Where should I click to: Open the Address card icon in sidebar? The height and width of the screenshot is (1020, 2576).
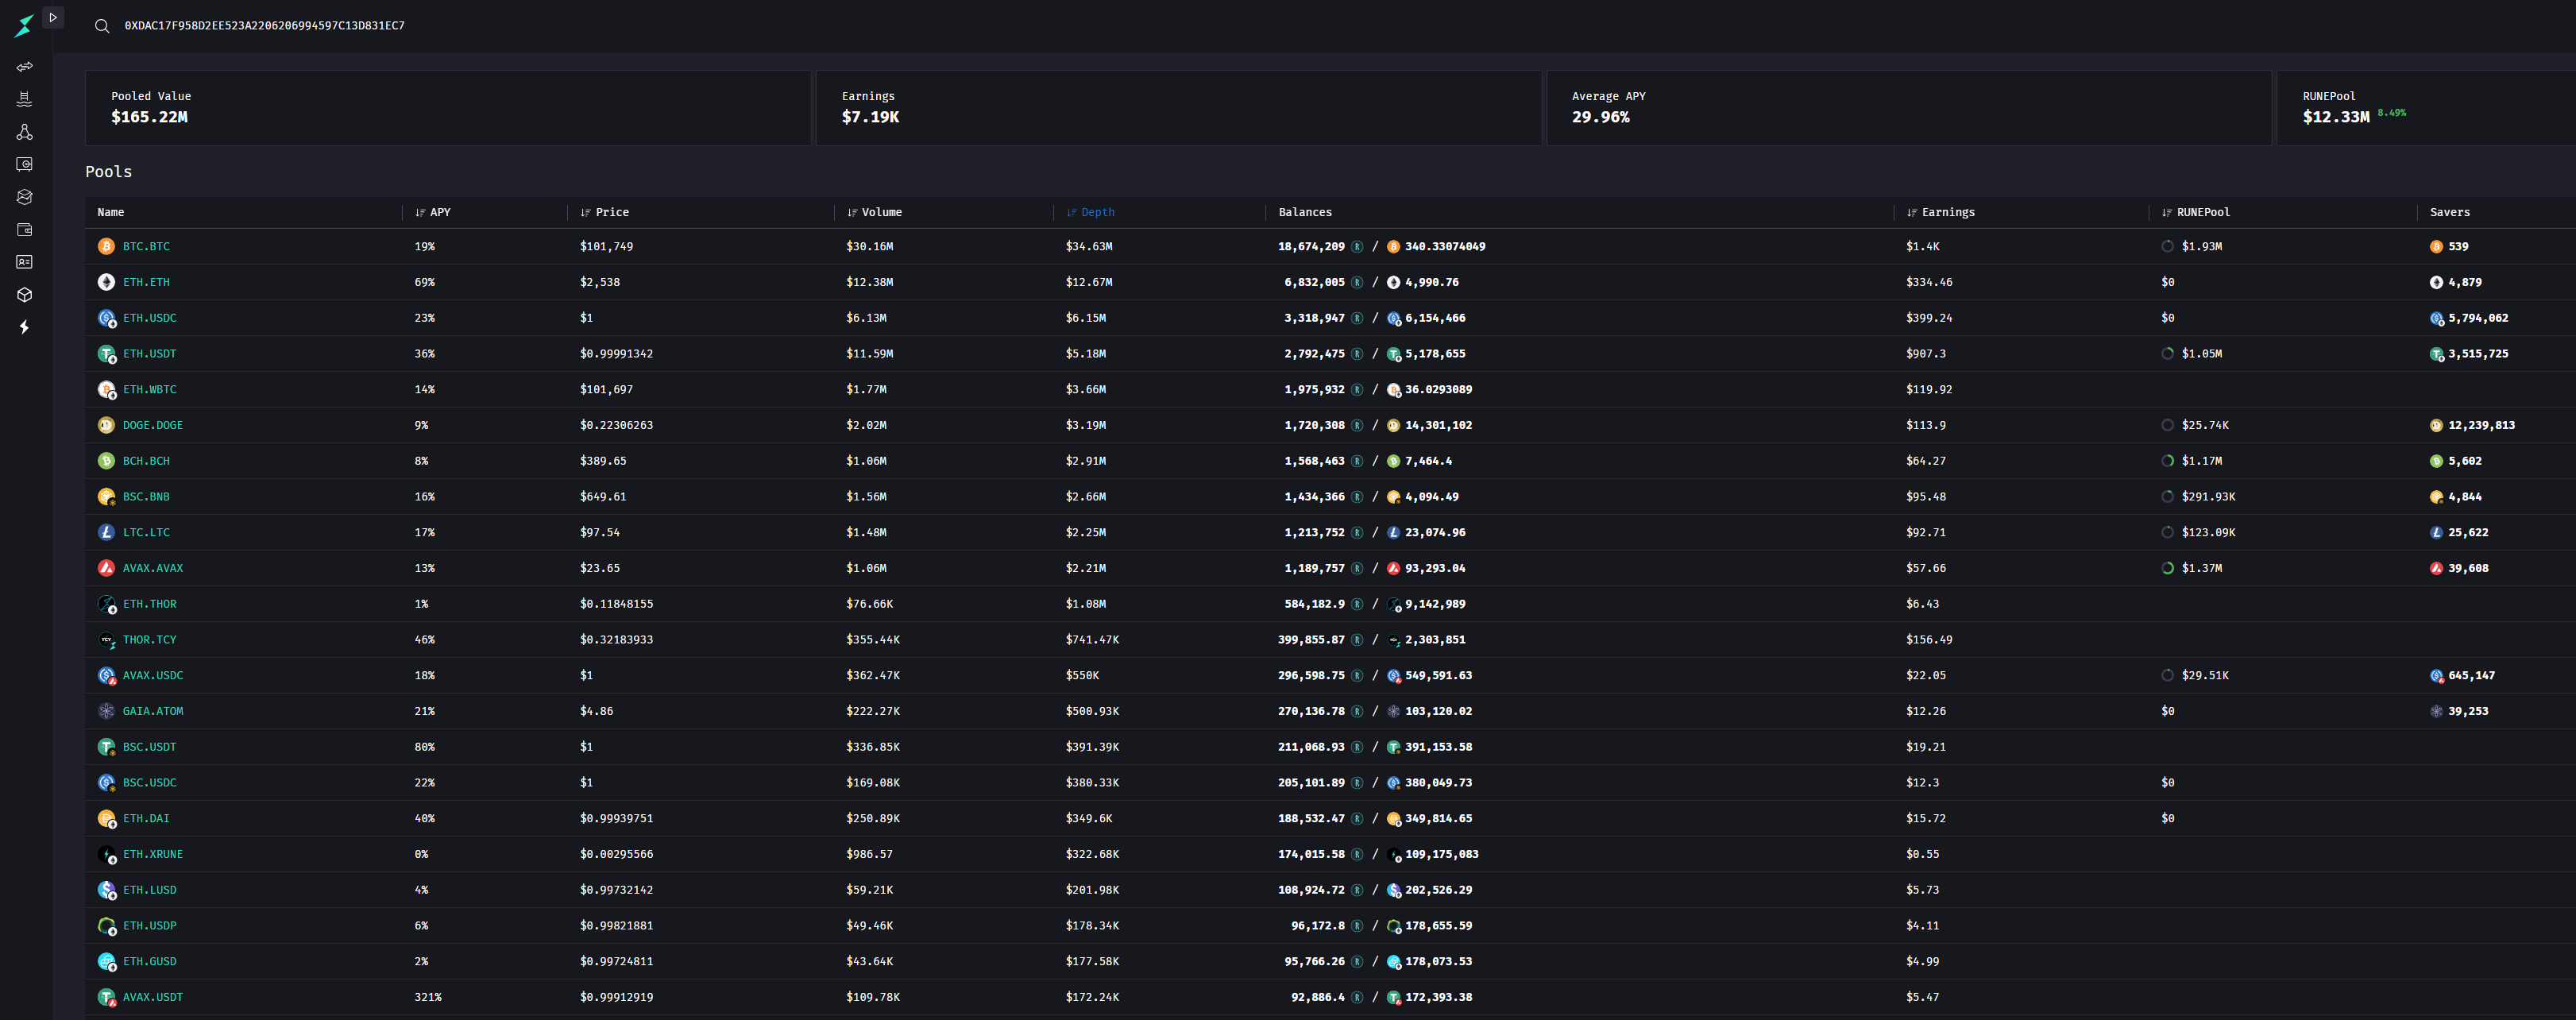[x=24, y=262]
